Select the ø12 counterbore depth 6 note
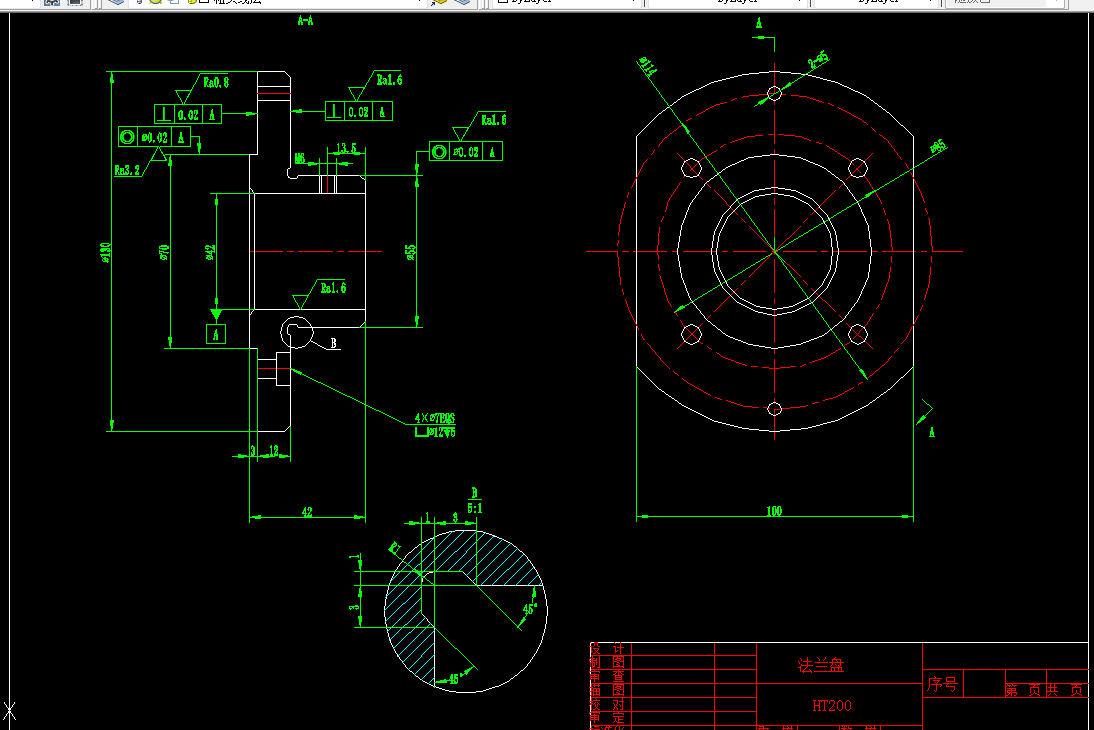The image size is (1094, 730). pyautogui.click(x=435, y=432)
